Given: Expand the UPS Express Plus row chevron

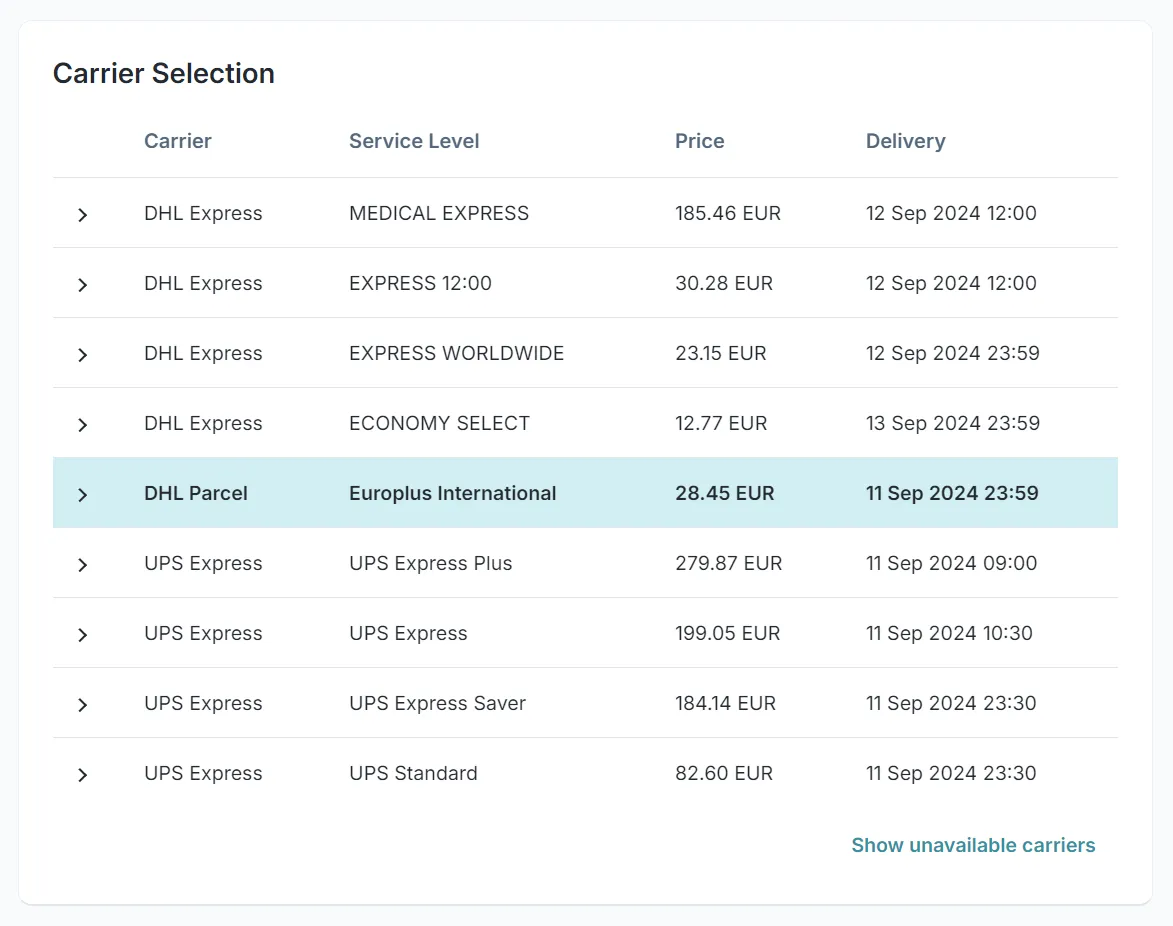Looking at the screenshot, I should coord(82,565).
